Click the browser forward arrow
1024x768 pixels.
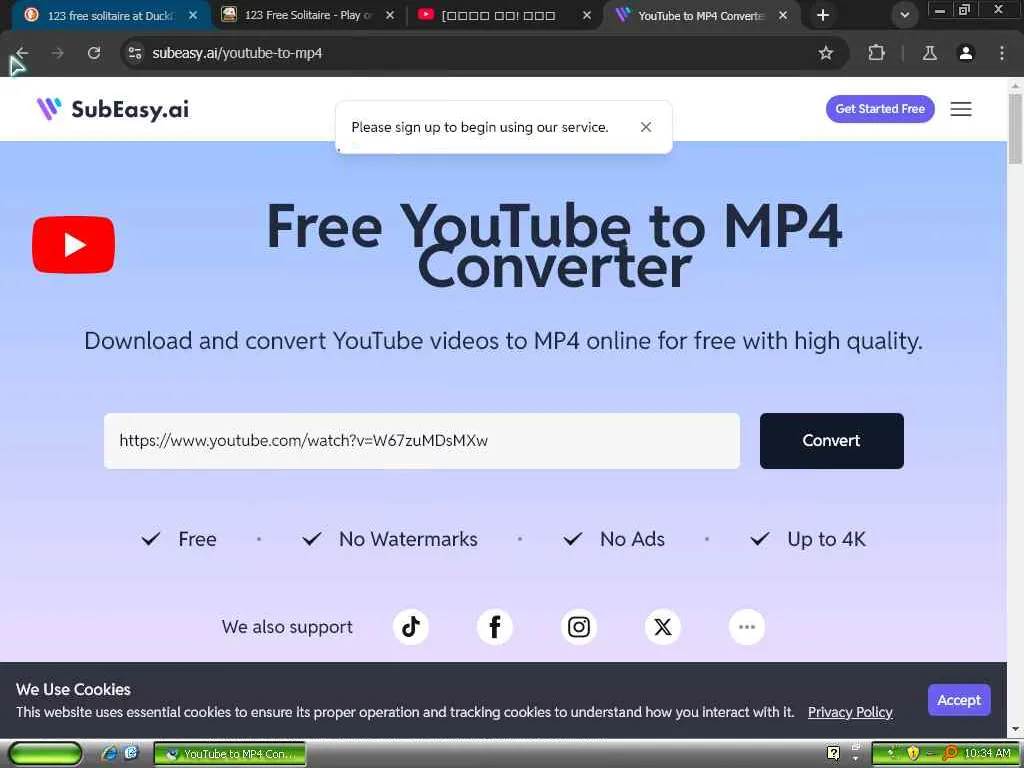point(57,53)
